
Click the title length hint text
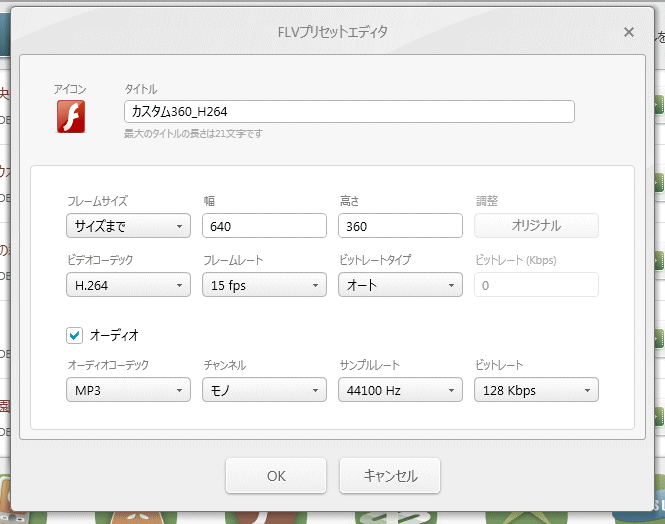point(193,133)
